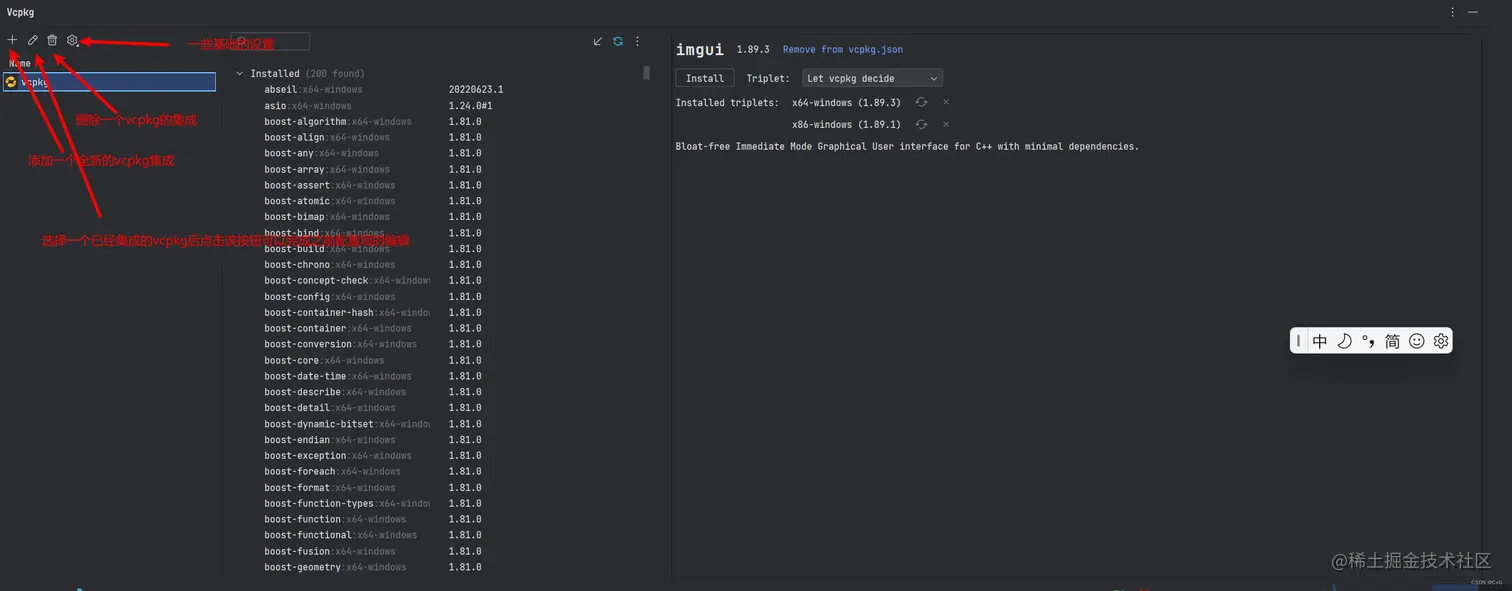Click Install button for imgui
Image resolution: width=1512 pixels, height=591 pixels.
(x=705, y=78)
